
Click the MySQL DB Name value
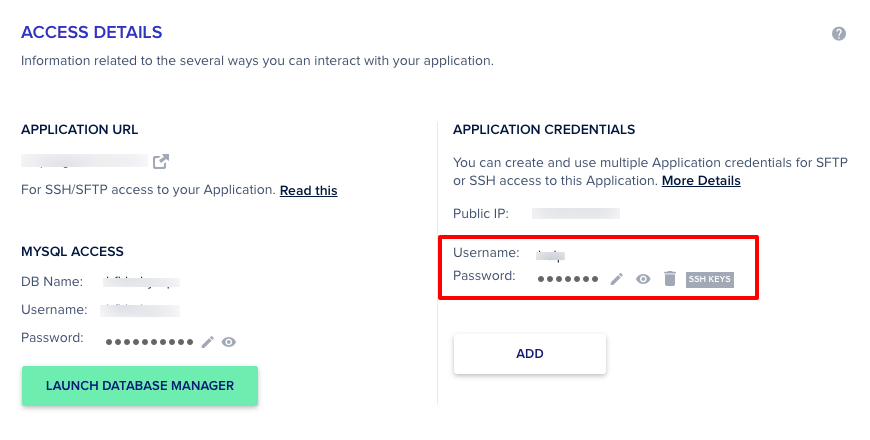142,283
